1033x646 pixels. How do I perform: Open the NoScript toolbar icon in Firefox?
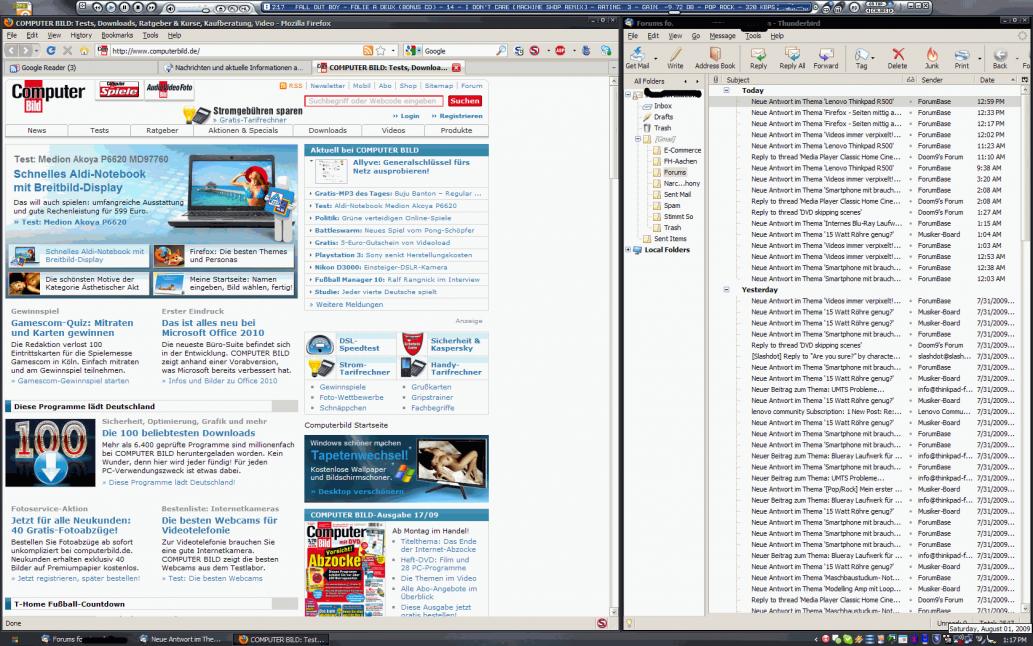point(534,51)
